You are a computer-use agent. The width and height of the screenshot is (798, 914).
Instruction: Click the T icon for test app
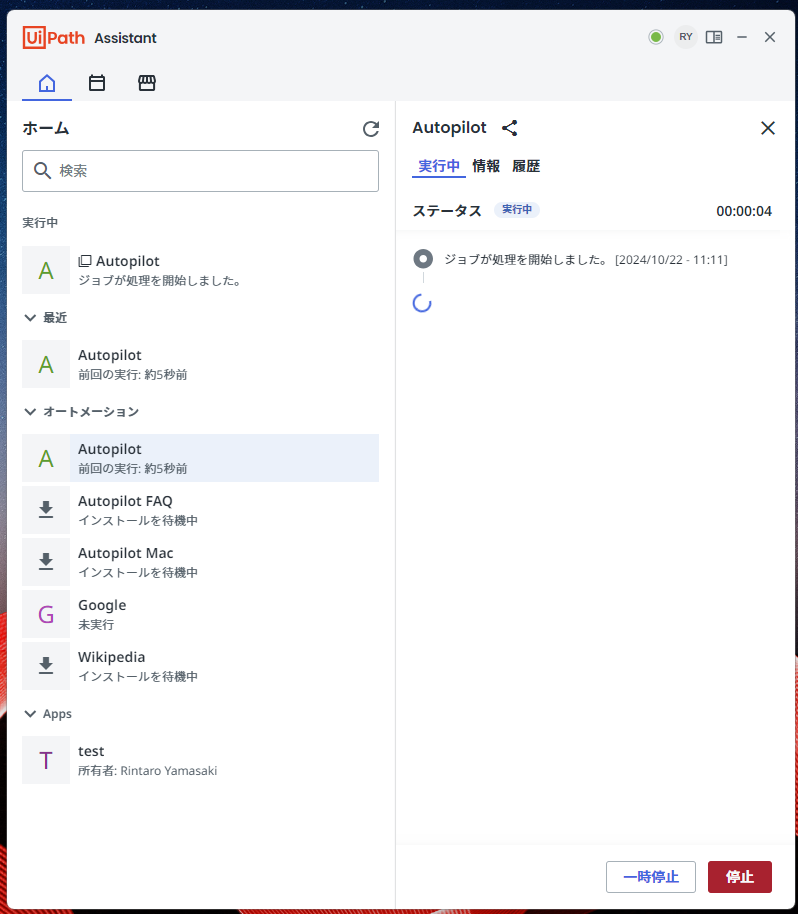pos(46,760)
